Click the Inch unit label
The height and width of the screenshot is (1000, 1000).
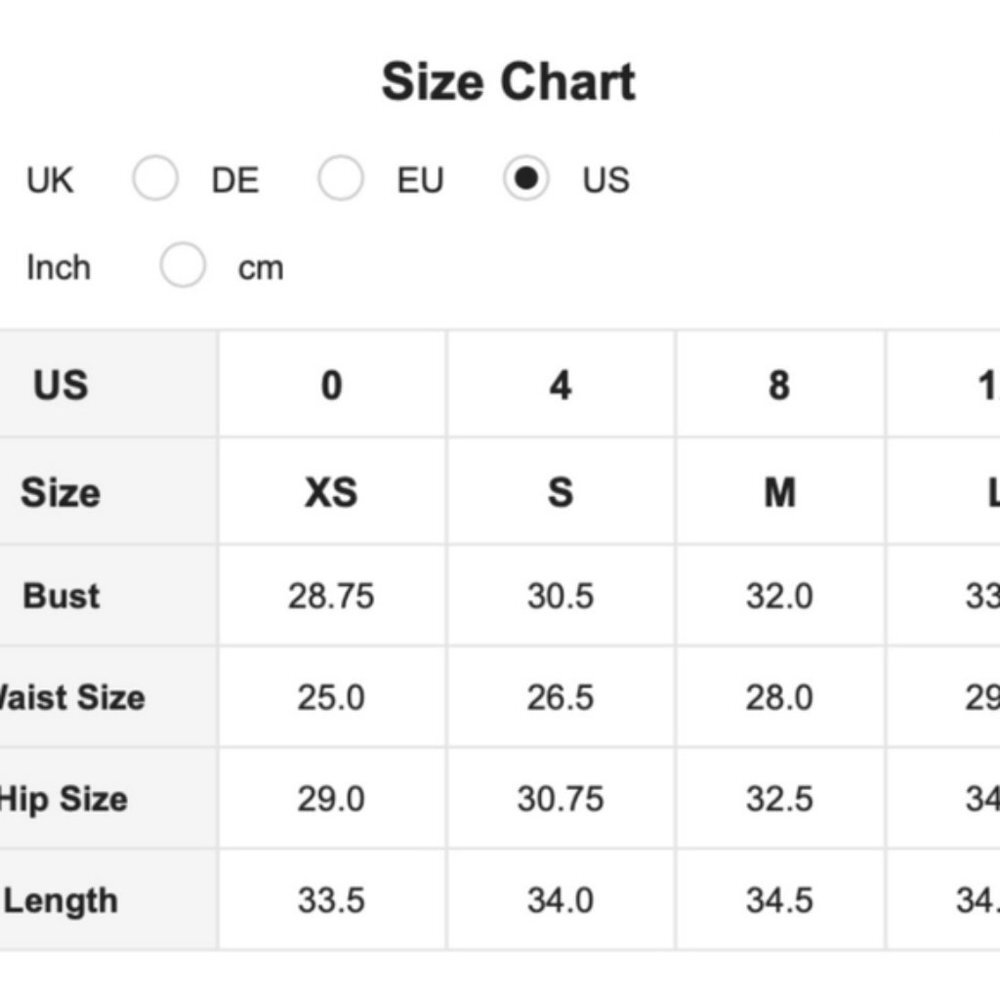click(58, 268)
